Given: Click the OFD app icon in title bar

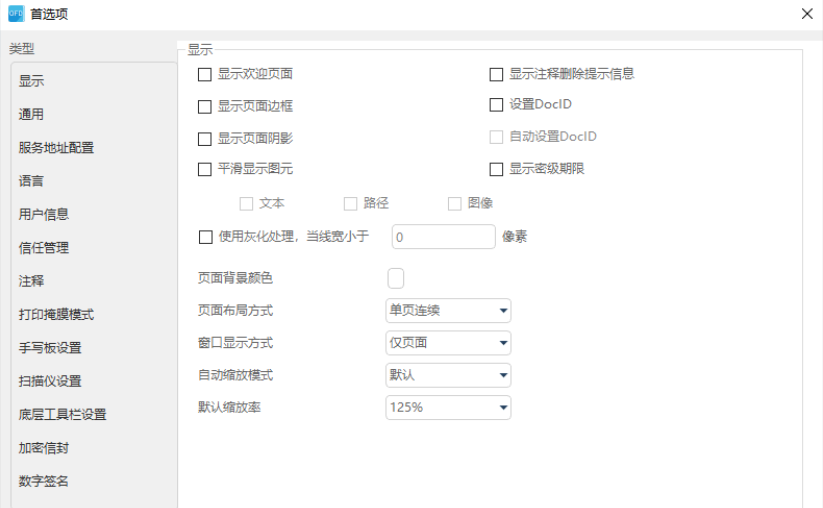Looking at the screenshot, I should [16, 14].
